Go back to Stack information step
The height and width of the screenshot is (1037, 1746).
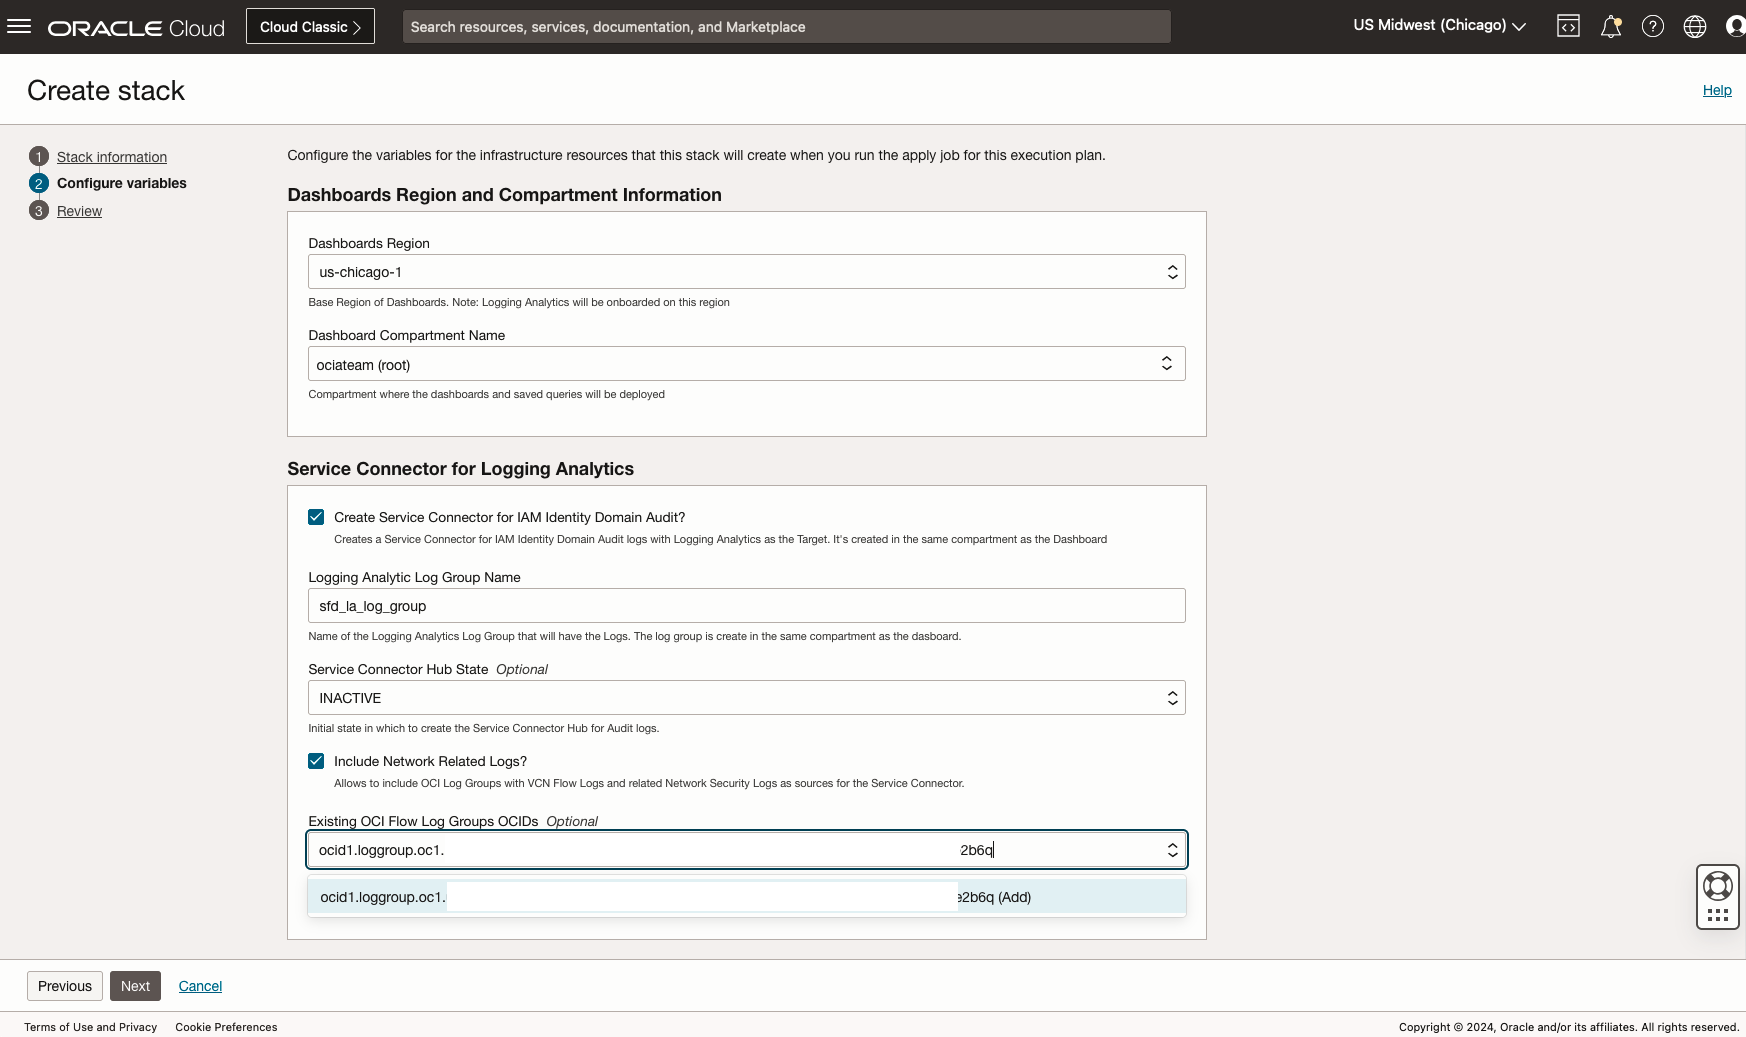point(111,156)
